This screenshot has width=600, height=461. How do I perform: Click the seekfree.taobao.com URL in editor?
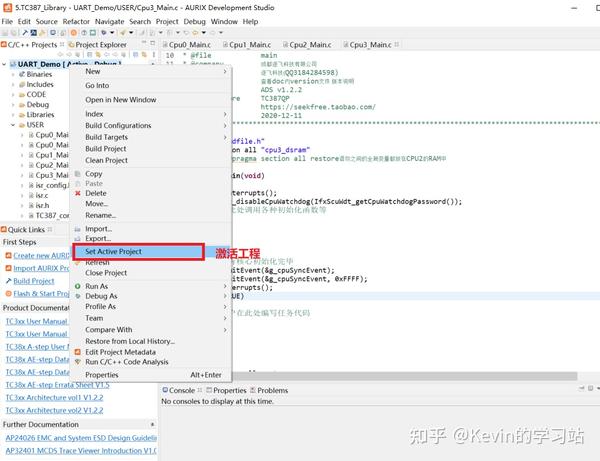point(318,107)
